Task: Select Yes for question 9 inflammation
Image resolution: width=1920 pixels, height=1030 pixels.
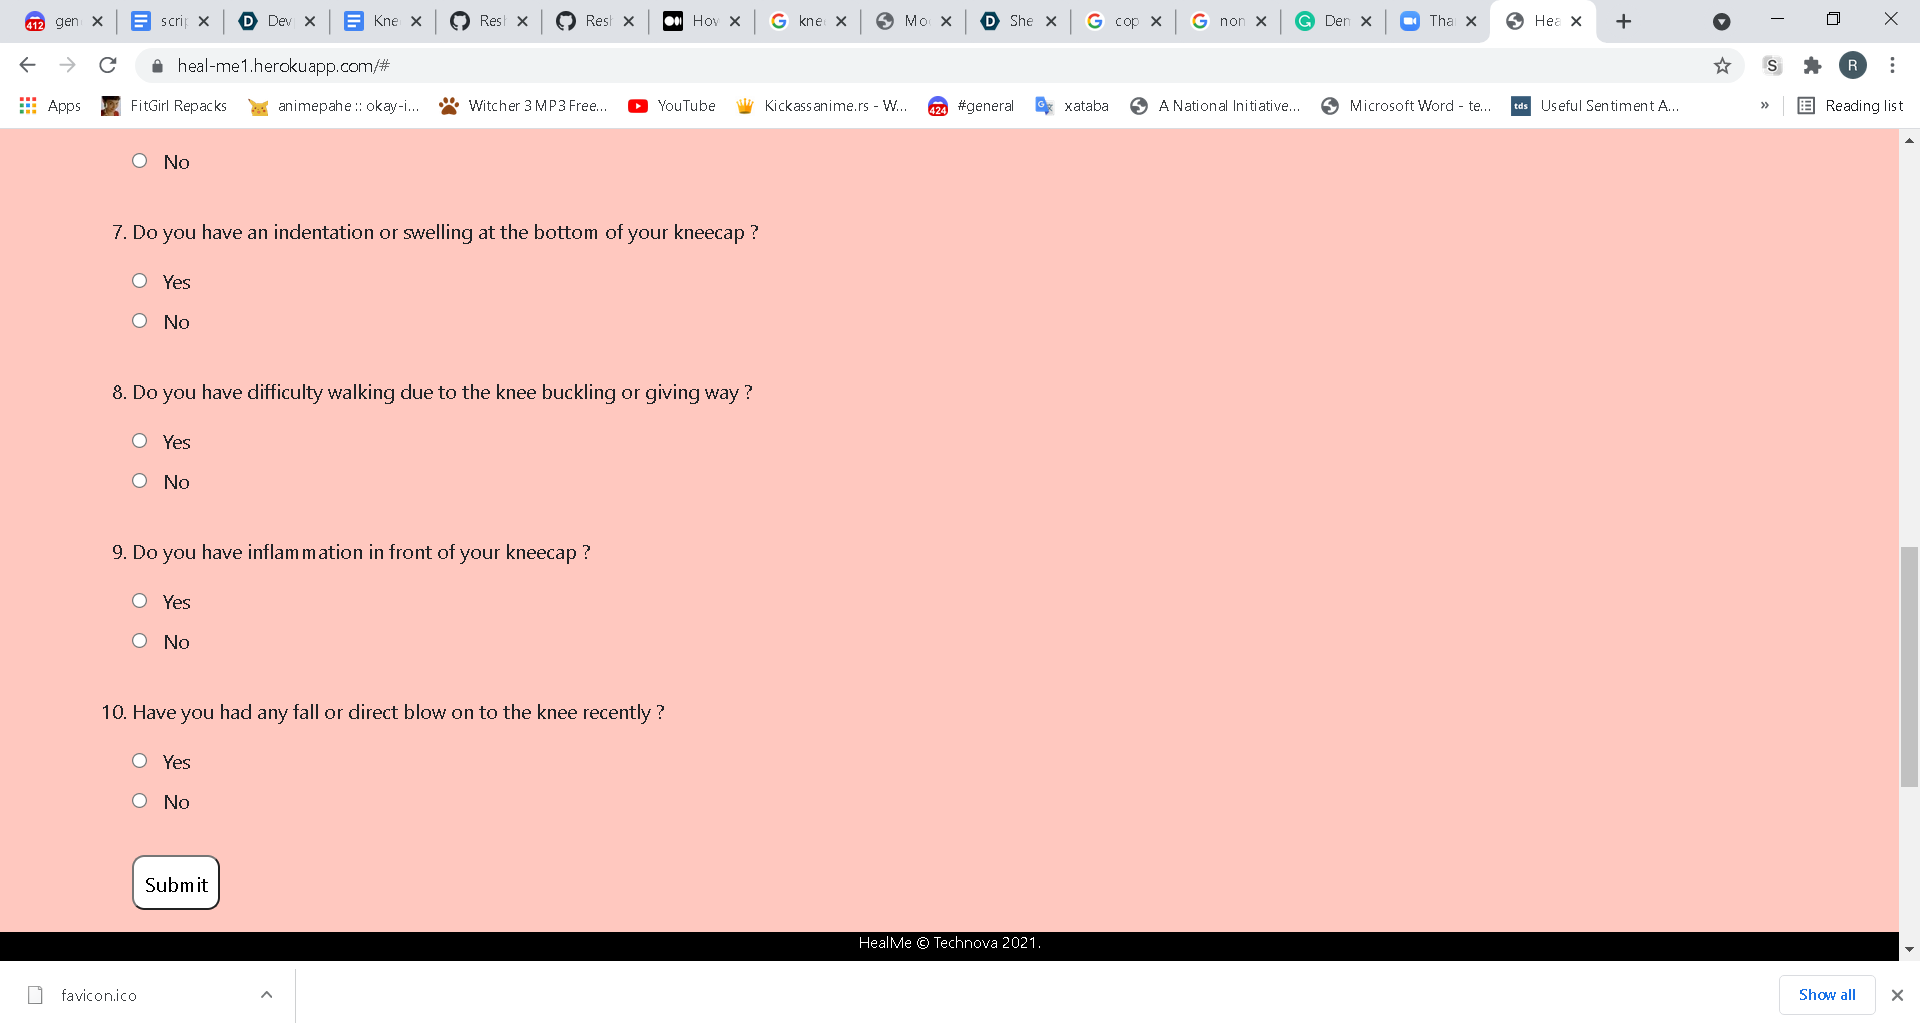Action: [140, 601]
